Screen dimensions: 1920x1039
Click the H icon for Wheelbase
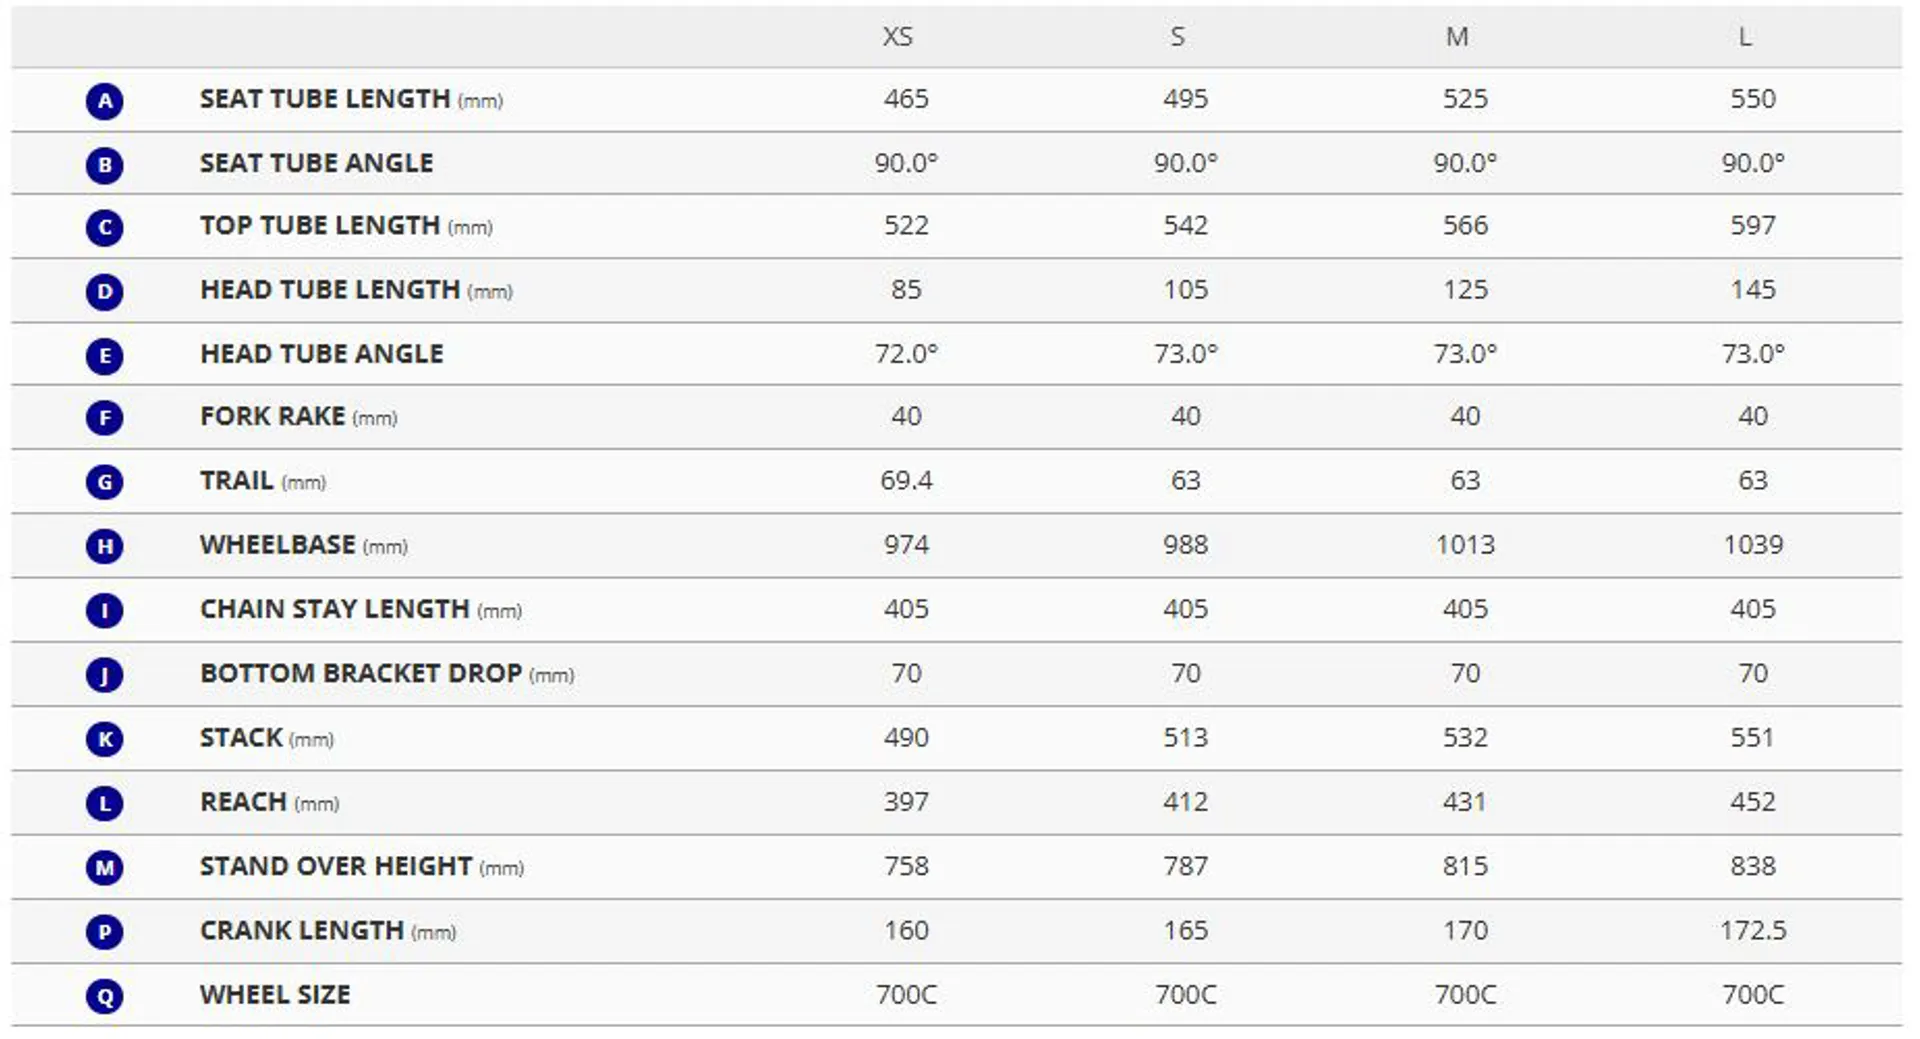click(x=104, y=547)
